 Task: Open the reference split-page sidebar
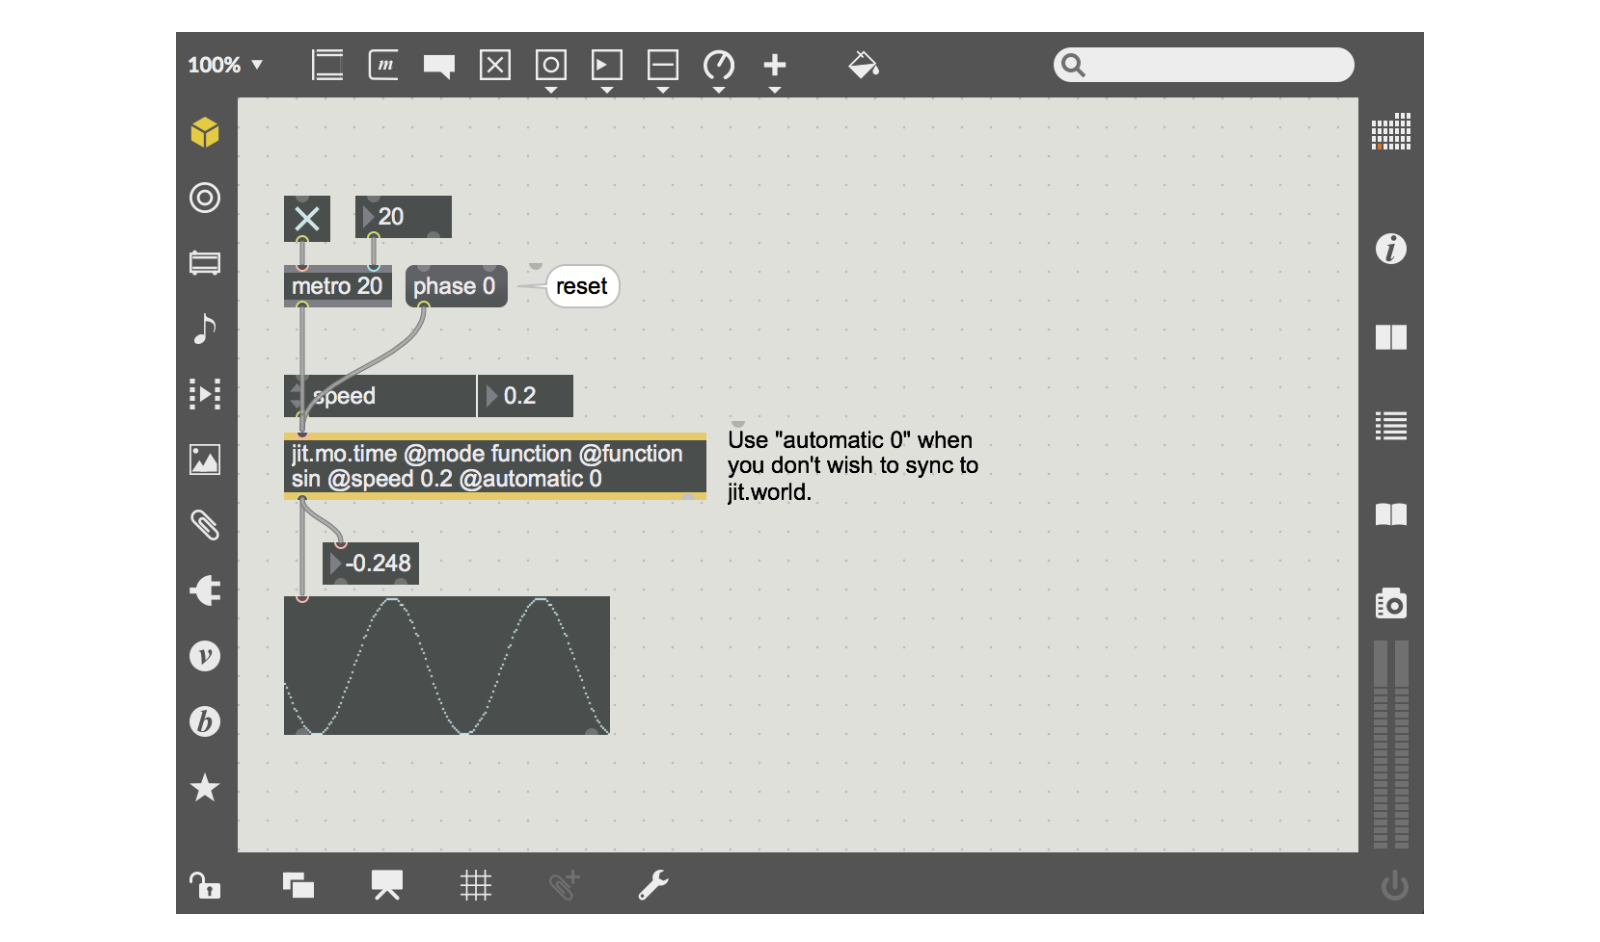[1391, 337]
